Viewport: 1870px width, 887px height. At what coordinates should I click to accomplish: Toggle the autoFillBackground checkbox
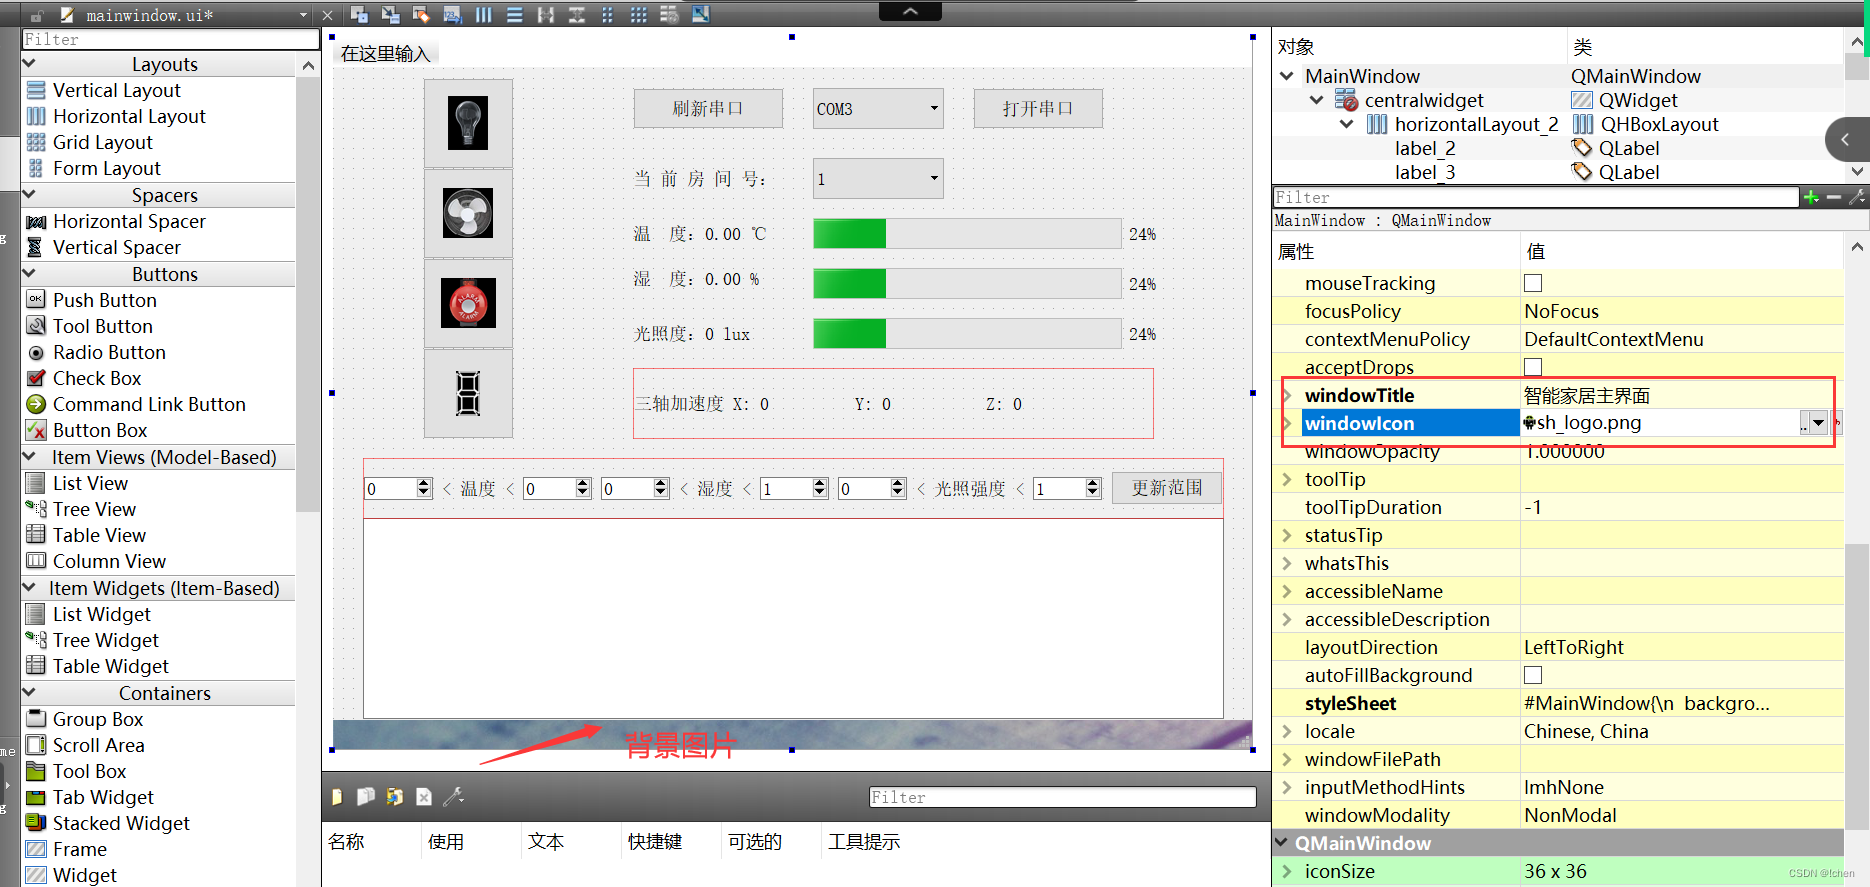pyautogui.click(x=1533, y=675)
